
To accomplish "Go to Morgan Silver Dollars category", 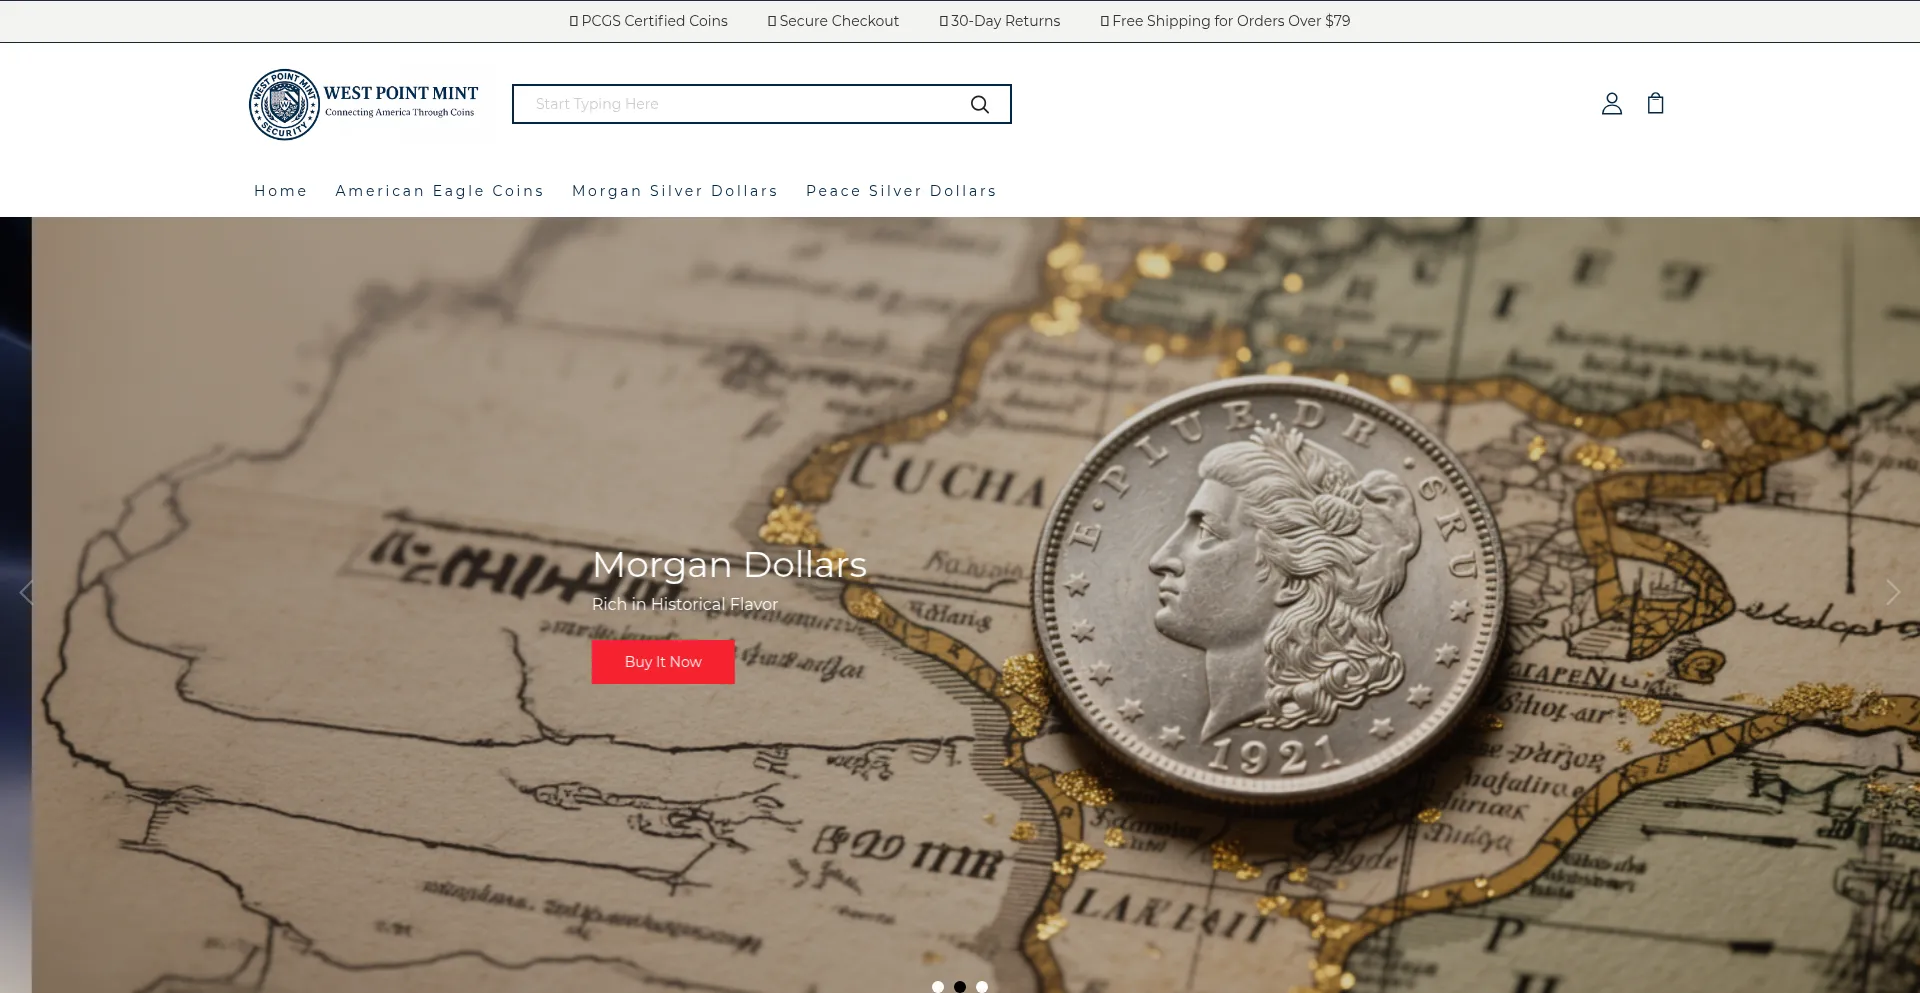I will click(675, 191).
